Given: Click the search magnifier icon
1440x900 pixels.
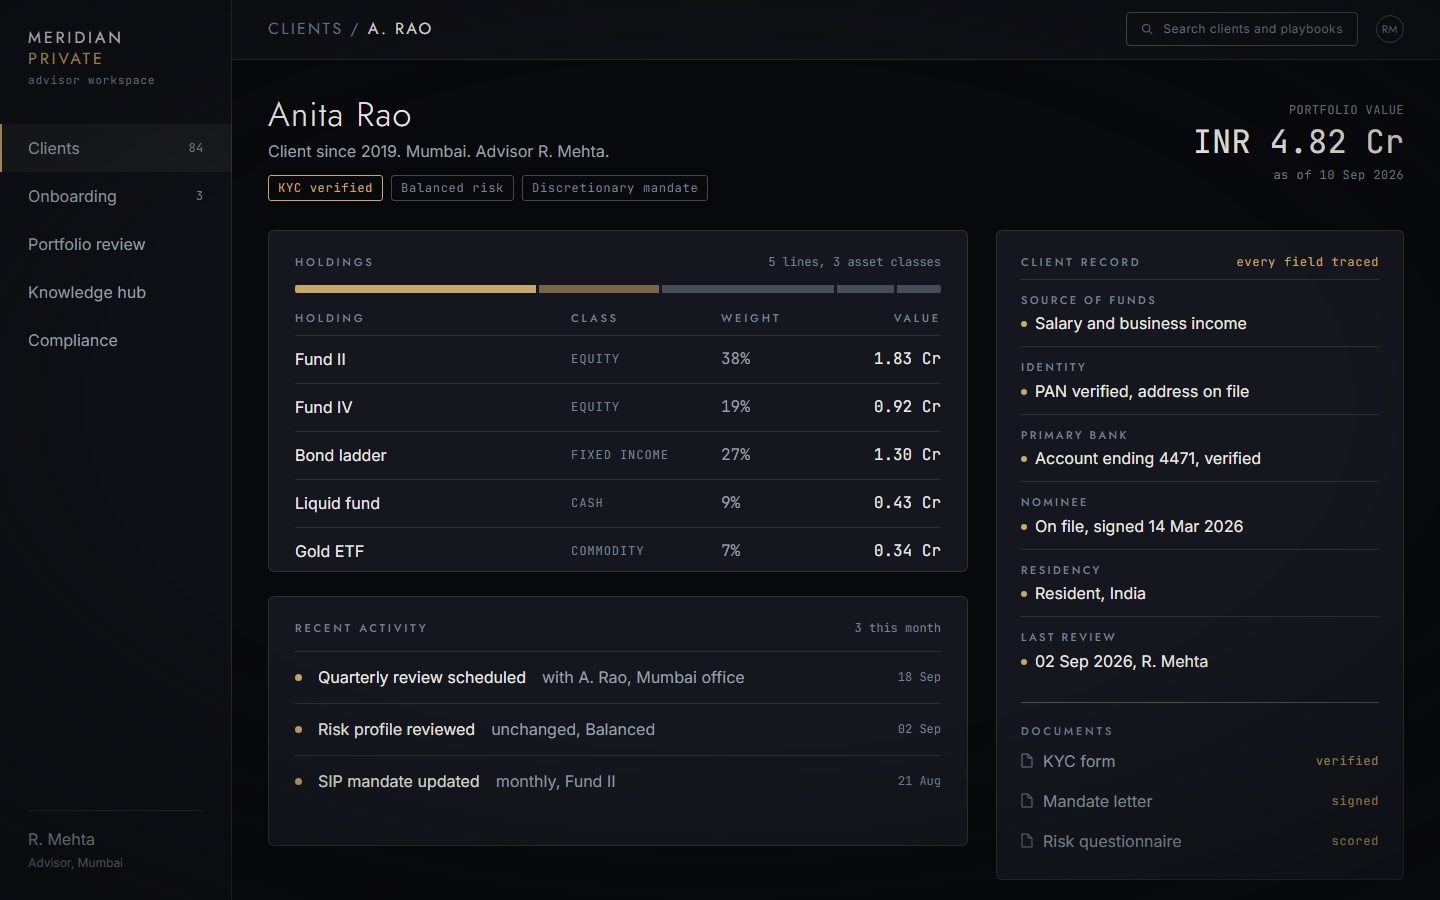Looking at the screenshot, I should pos(1147,29).
